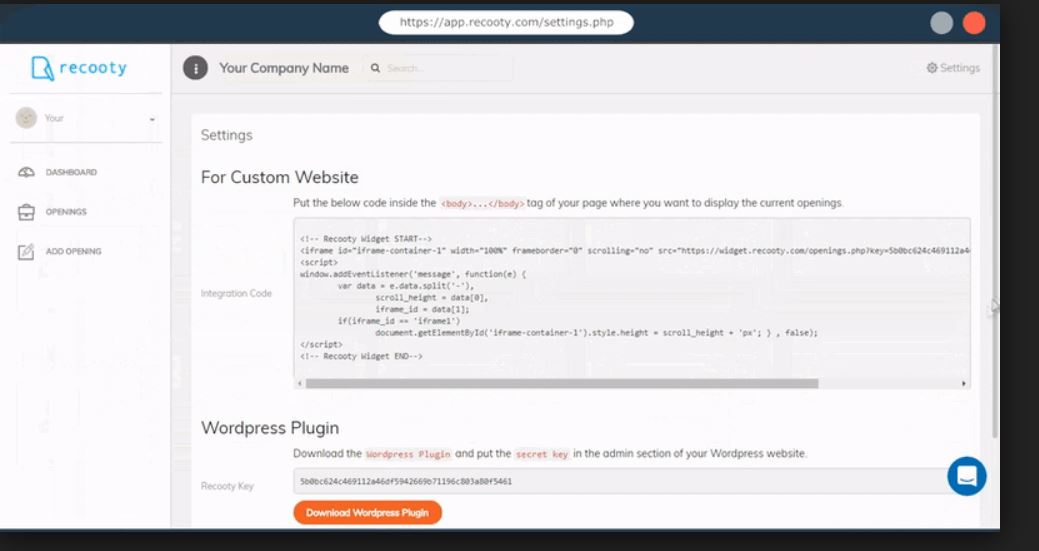Select Add Opening in sidebar

pos(74,252)
